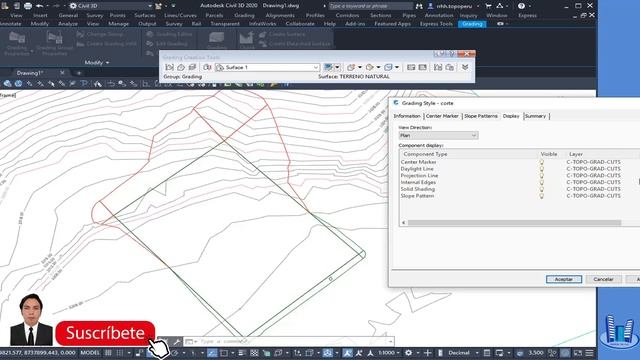The height and width of the screenshot is (360, 640).
Task: Open the Surfaces menu
Action: point(145,15)
